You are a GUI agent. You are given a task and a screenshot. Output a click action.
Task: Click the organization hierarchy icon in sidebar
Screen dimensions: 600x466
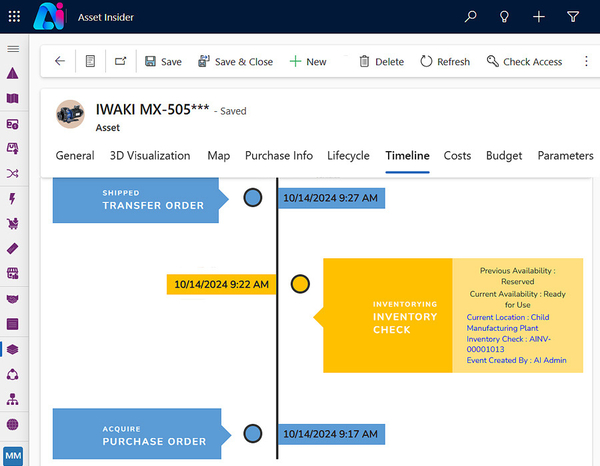(13, 399)
